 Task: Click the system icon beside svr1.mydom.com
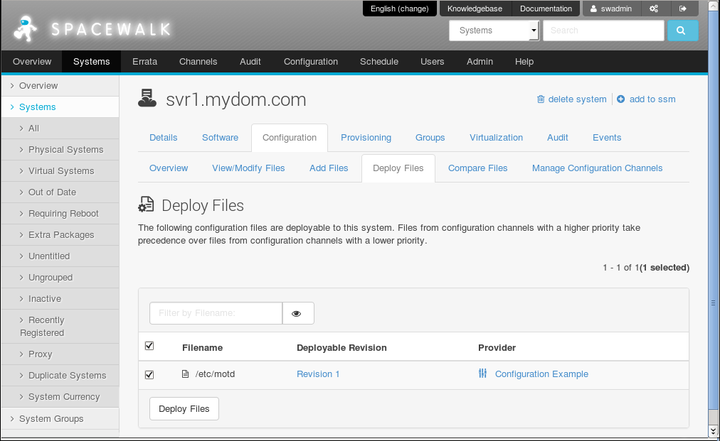(147, 98)
